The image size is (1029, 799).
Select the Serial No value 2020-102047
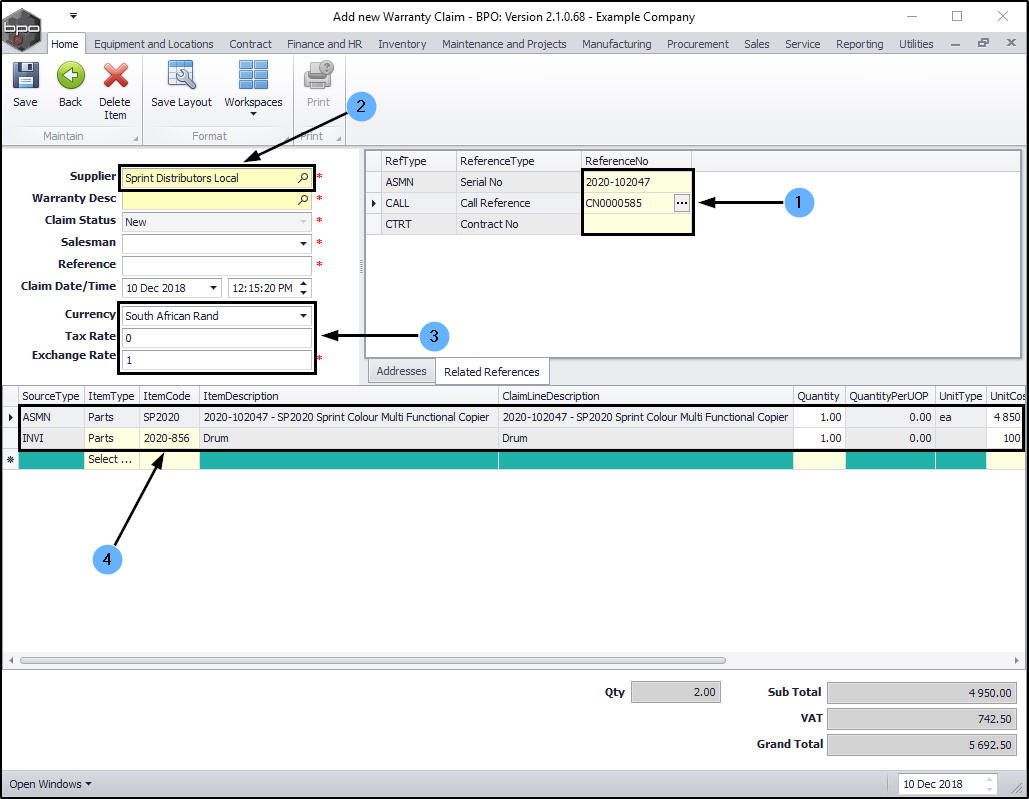click(636, 182)
